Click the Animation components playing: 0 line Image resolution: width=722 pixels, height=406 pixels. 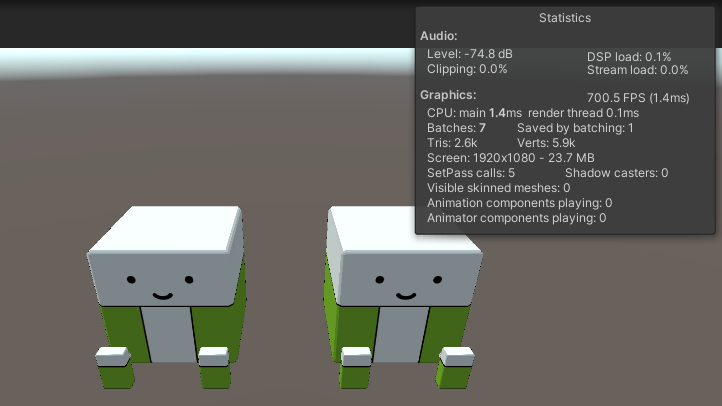point(519,203)
